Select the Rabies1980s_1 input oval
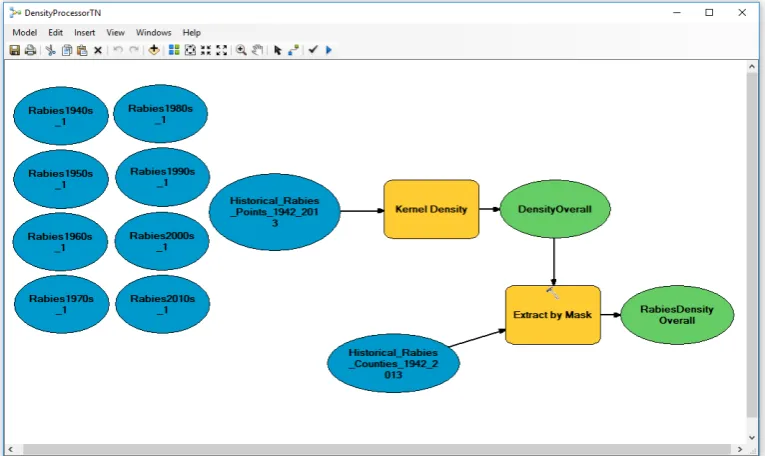Image resolution: width=765 pixels, height=456 pixels. tap(161, 114)
